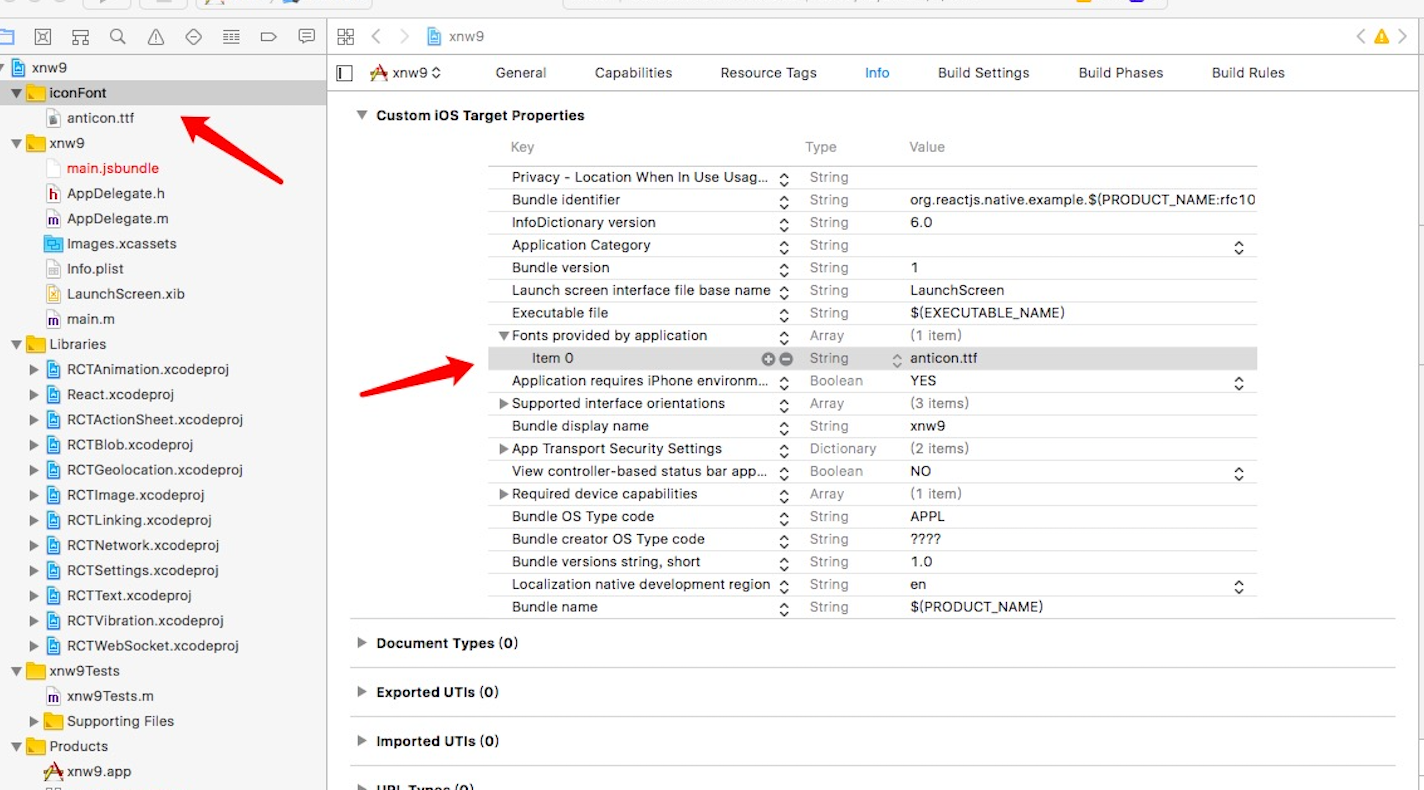Viewport: 1424px width, 790px height.
Task: Select the xnw9 project root in navigator
Action: [49, 68]
